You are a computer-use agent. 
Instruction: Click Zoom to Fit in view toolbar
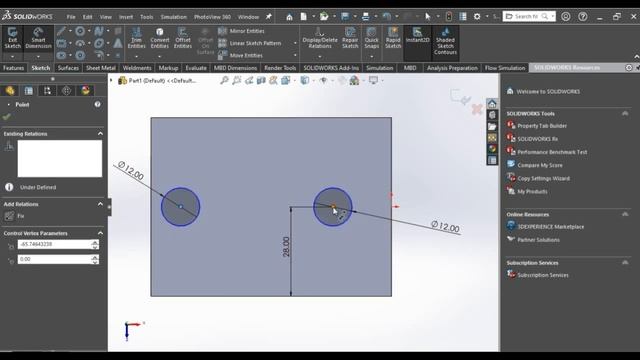pos(224,80)
